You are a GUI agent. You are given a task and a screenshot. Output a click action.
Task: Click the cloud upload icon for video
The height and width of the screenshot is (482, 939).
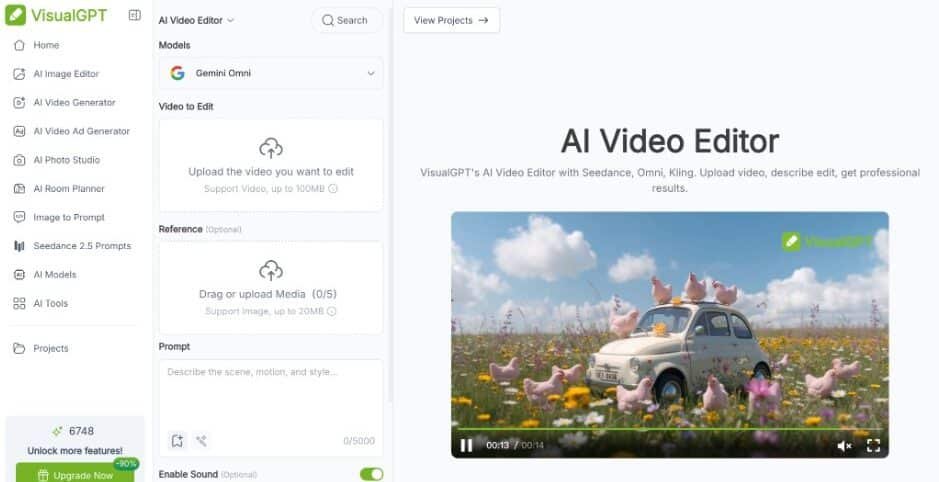pos(271,148)
